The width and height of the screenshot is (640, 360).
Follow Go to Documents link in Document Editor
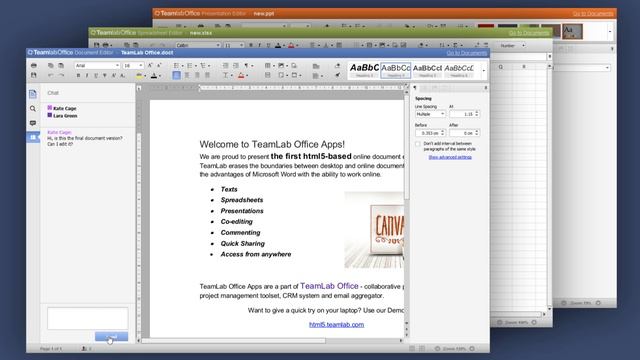click(467, 53)
